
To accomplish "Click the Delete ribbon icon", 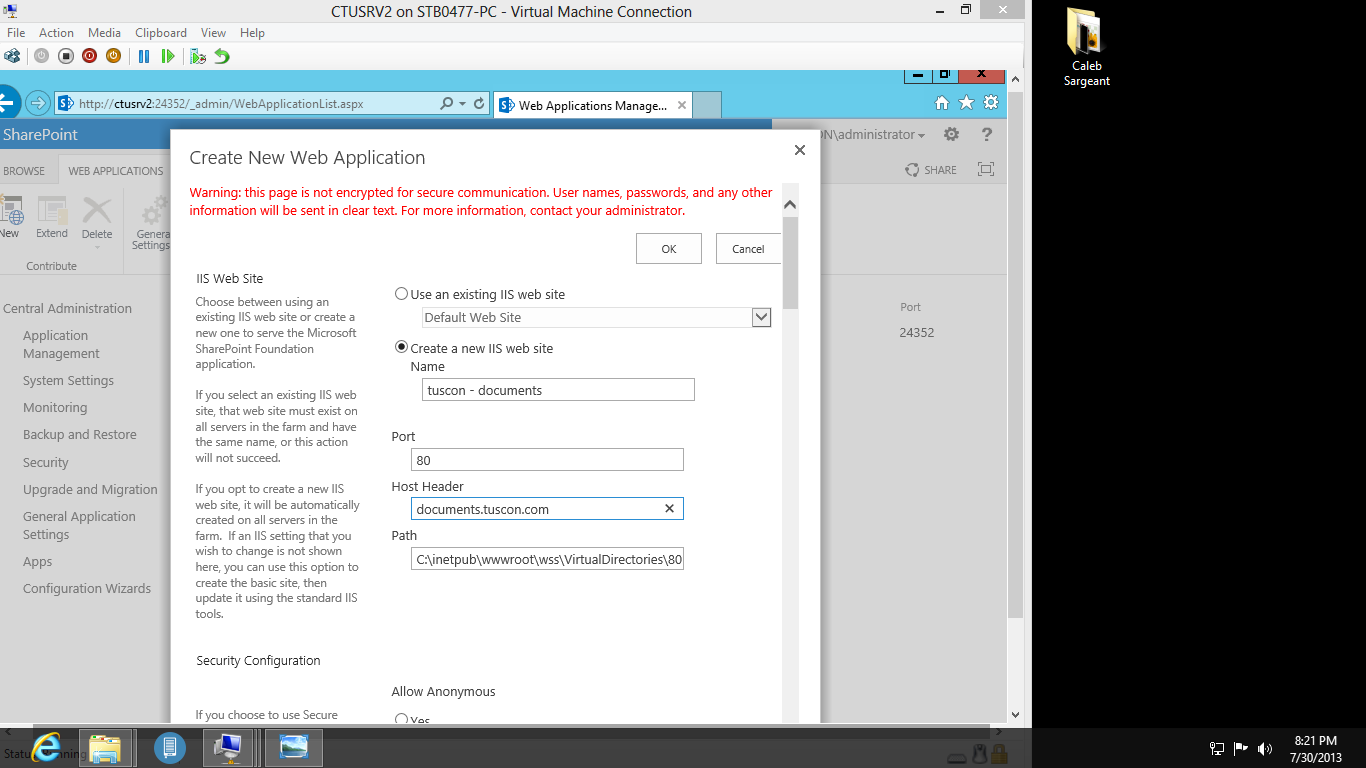I will (97, 219).
